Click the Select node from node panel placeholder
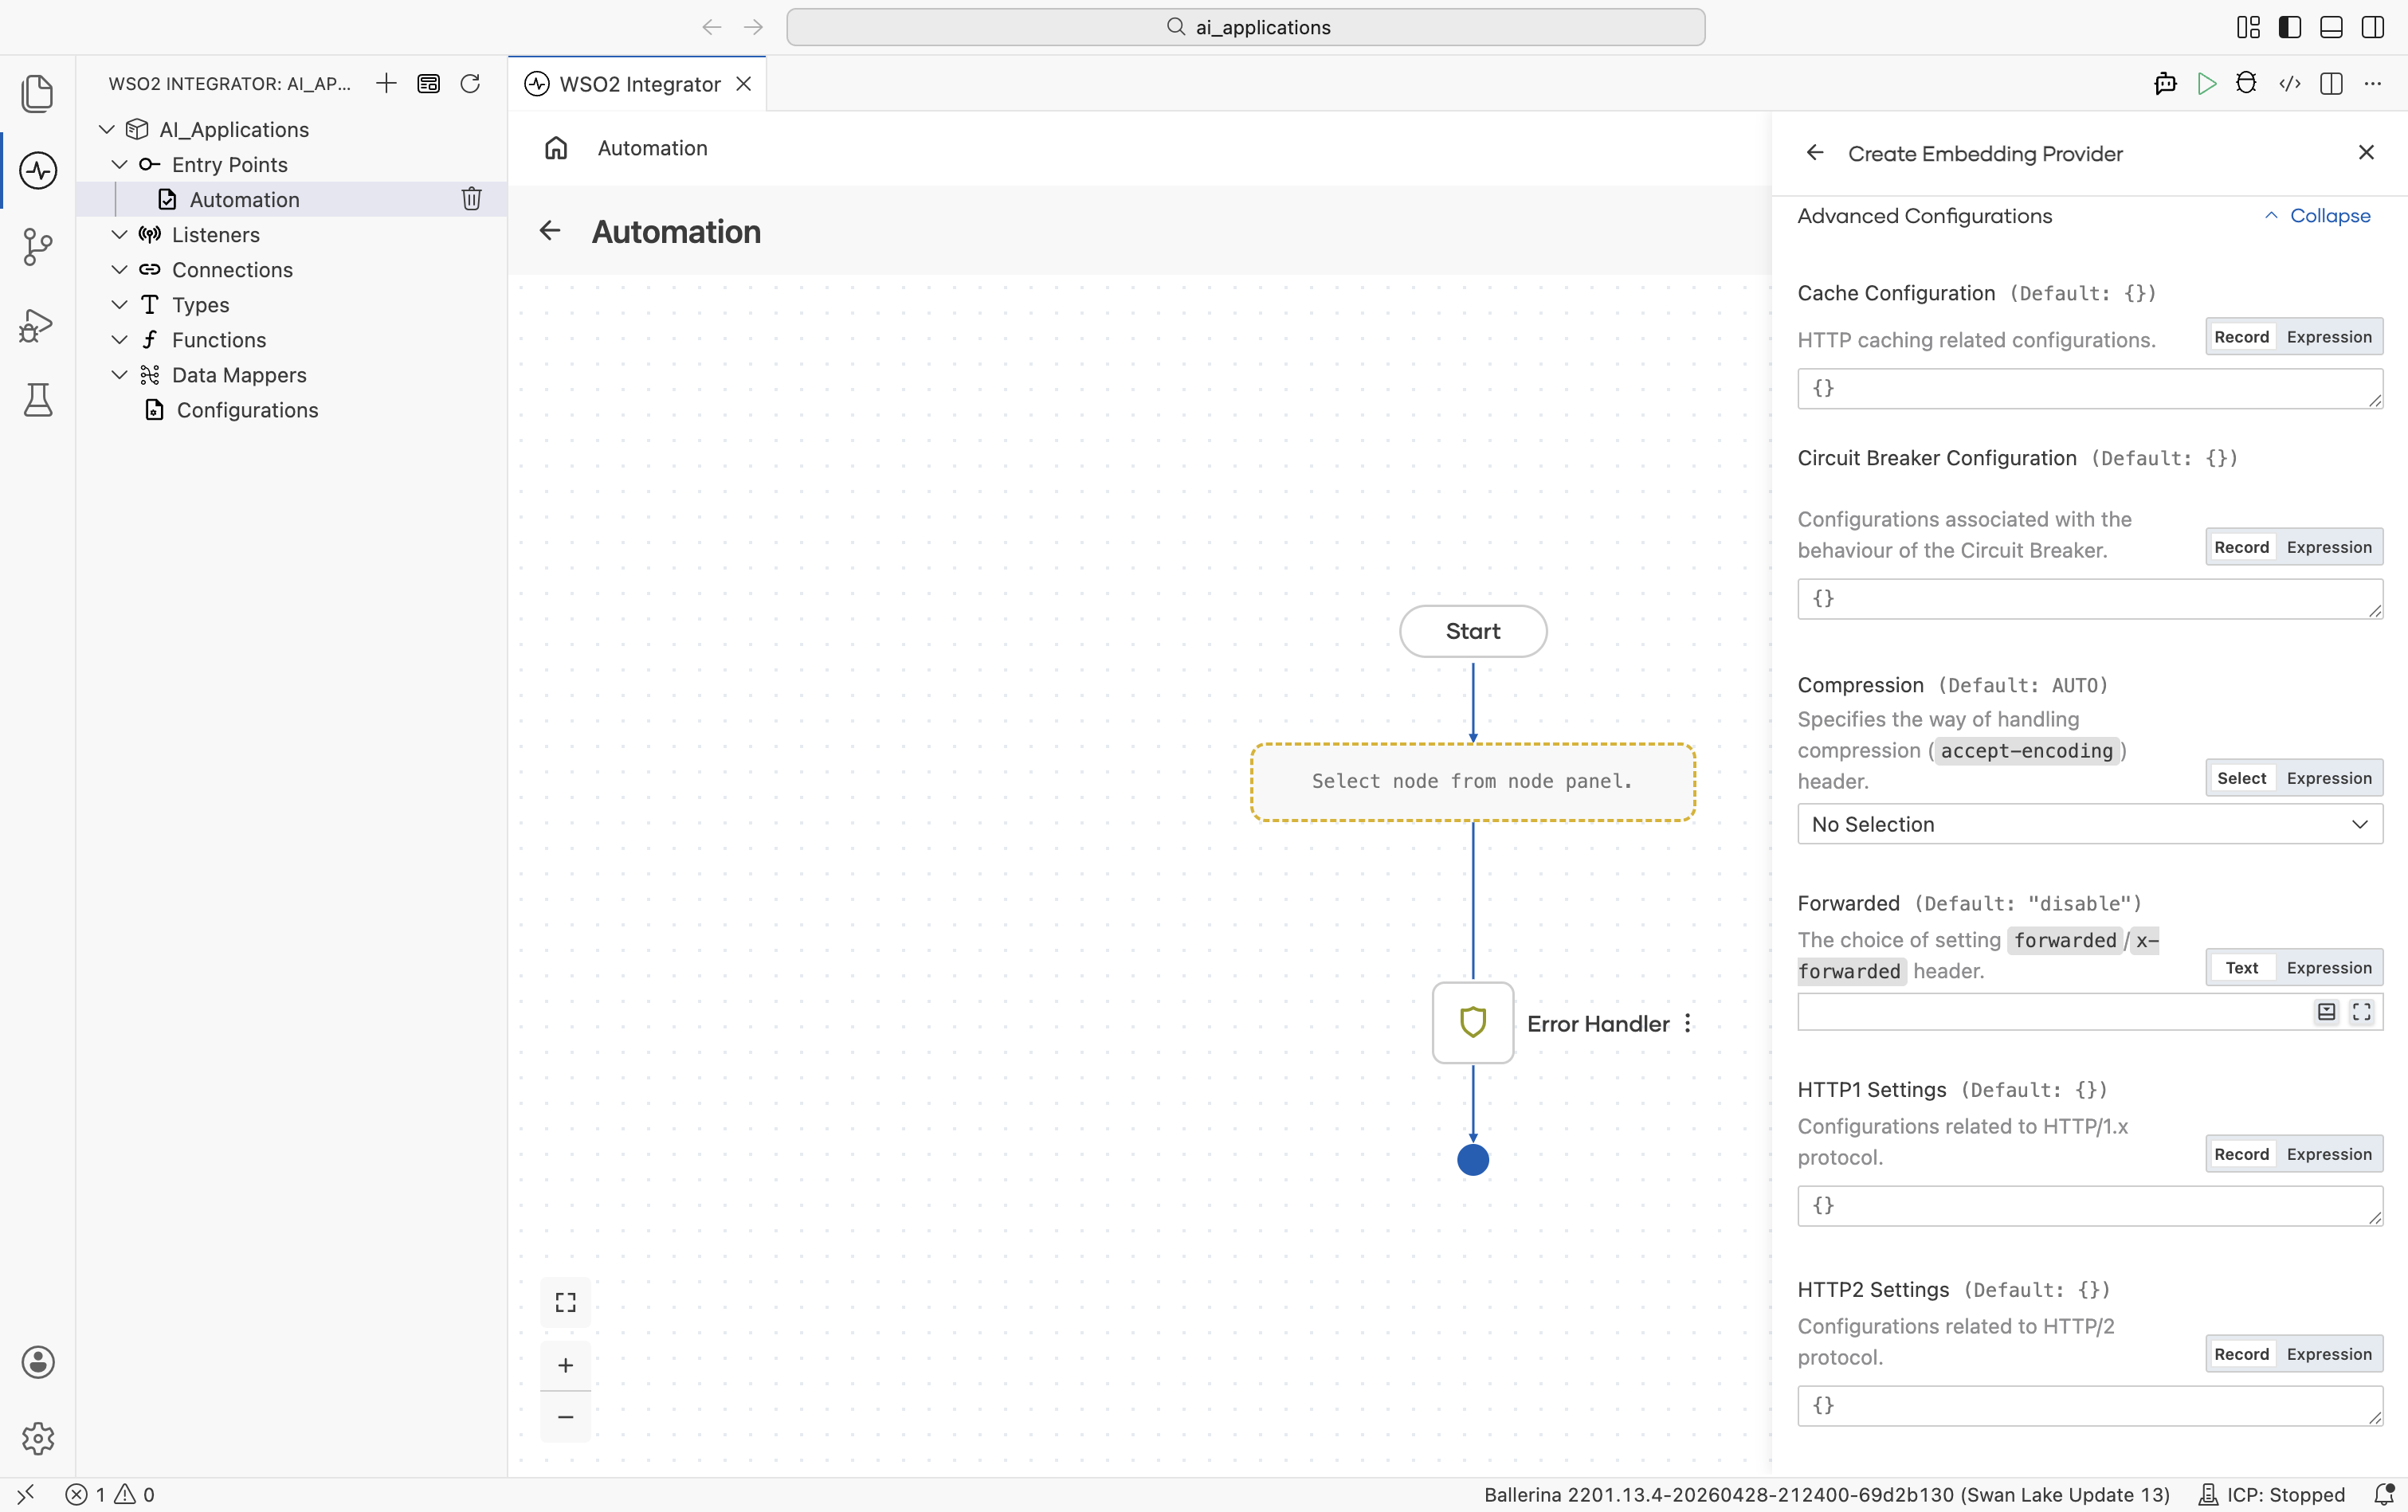 [x=1473, y=782]
